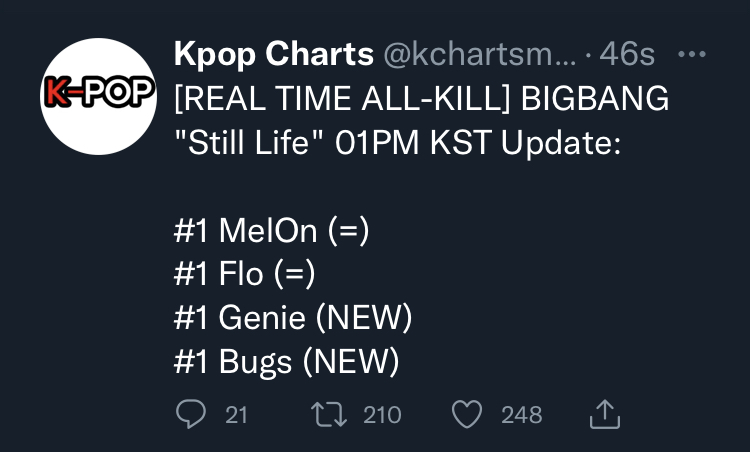View the 248 likes count
Image resolution: width=750 pixels, height=452 pixels.
tap(521, 415)
